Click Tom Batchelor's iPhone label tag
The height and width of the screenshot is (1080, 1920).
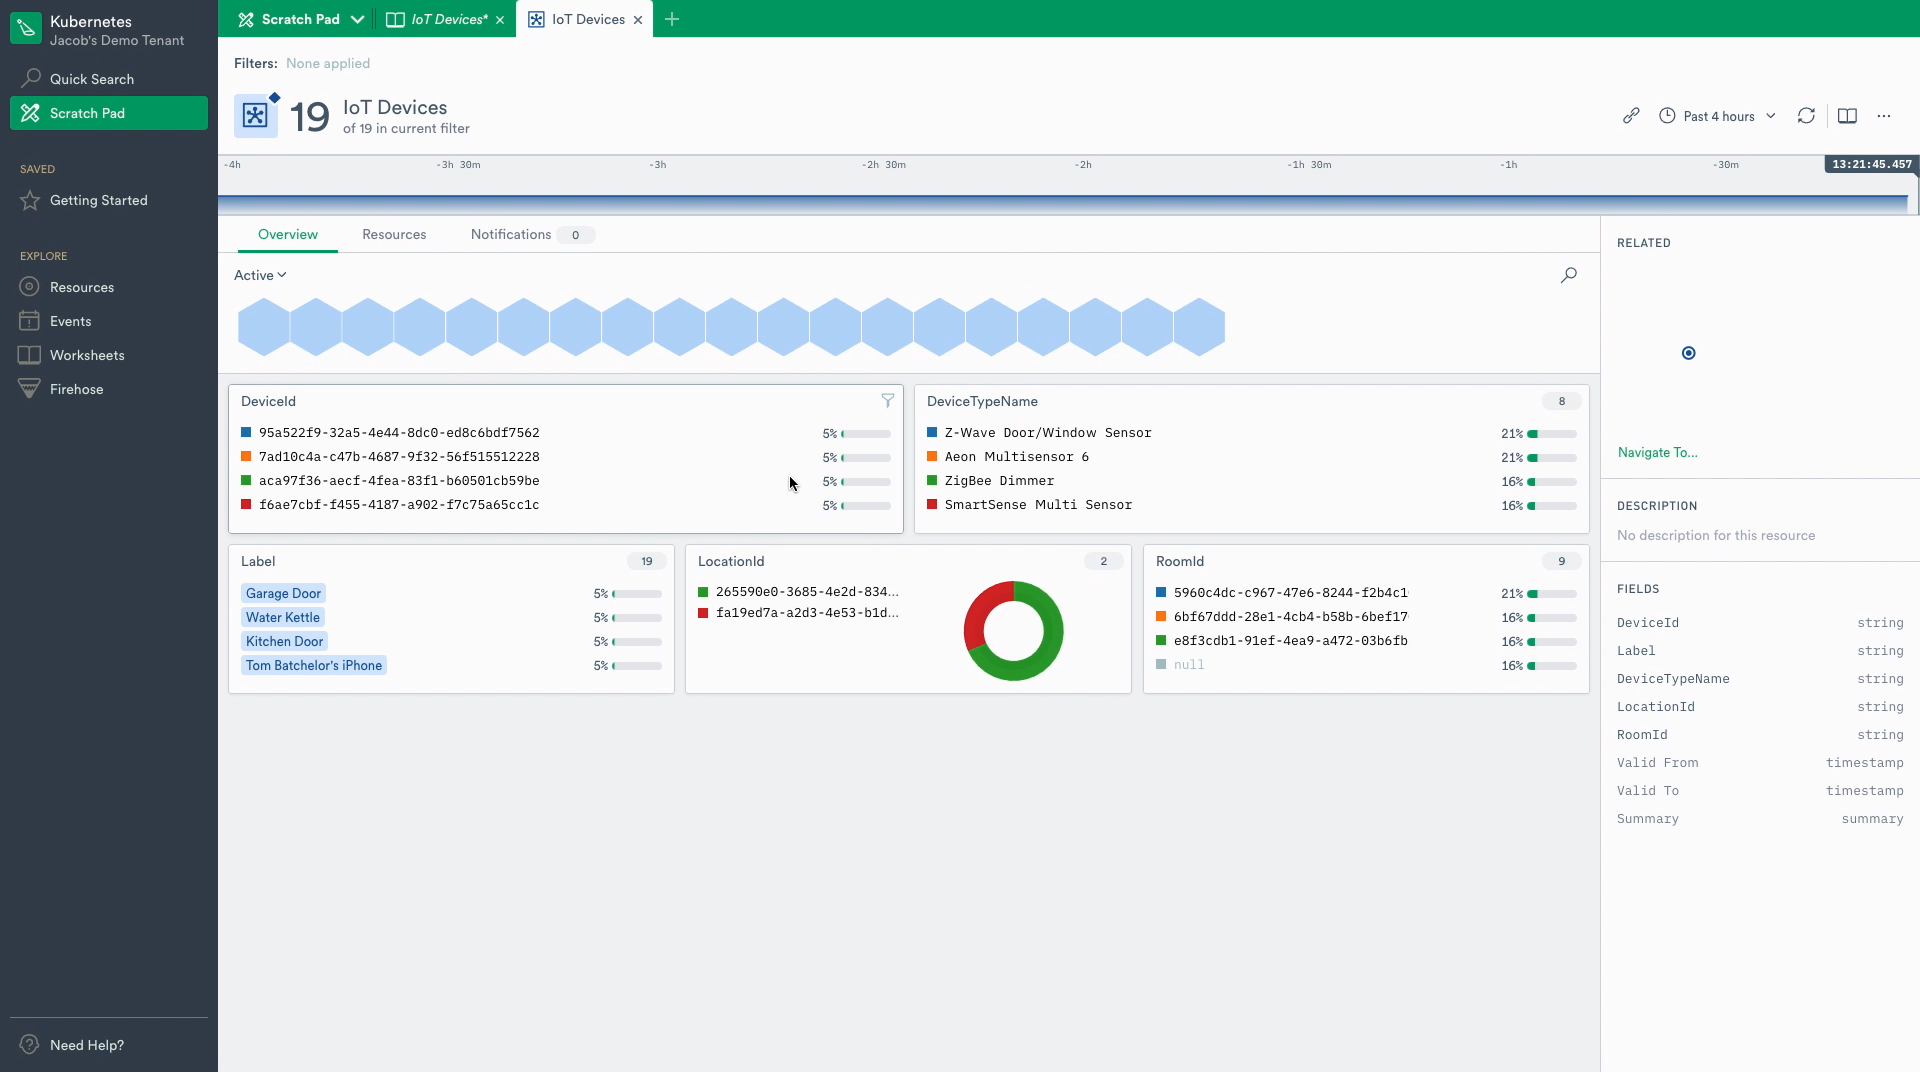[x=314, y=666]
